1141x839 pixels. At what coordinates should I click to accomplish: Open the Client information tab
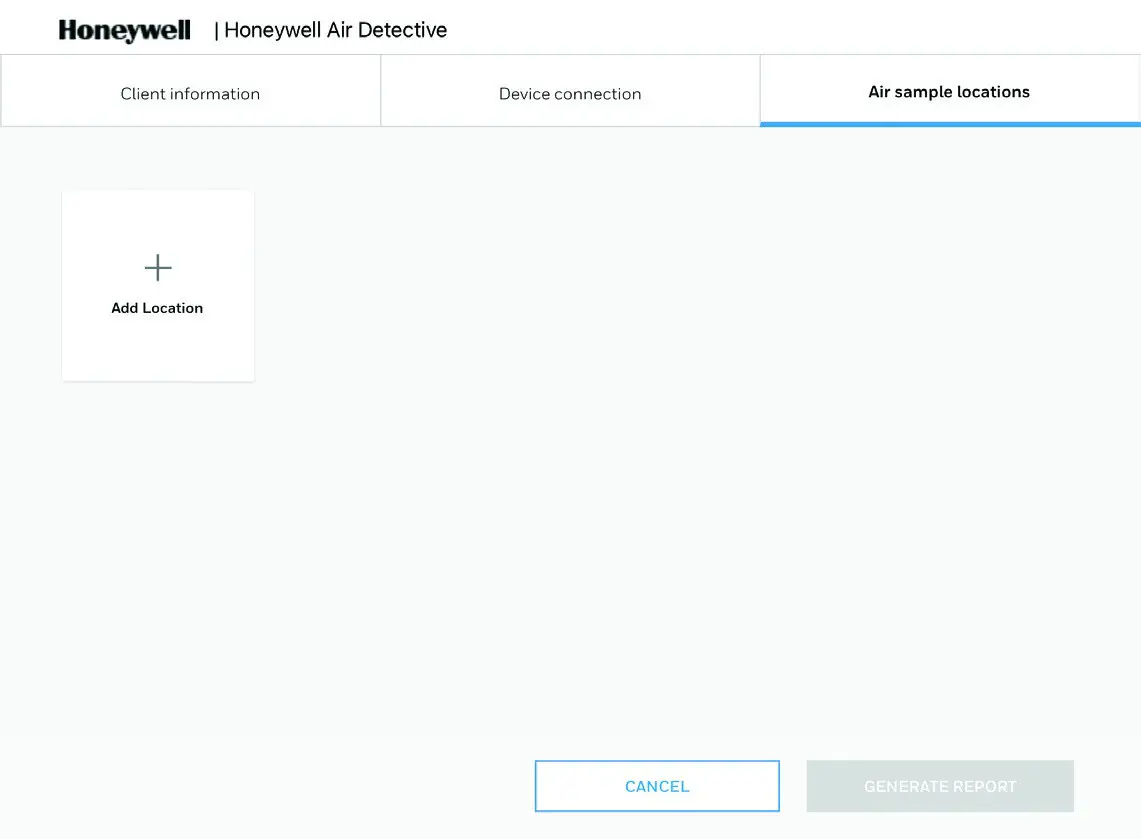pyautogui.click(x=191, y=91)
